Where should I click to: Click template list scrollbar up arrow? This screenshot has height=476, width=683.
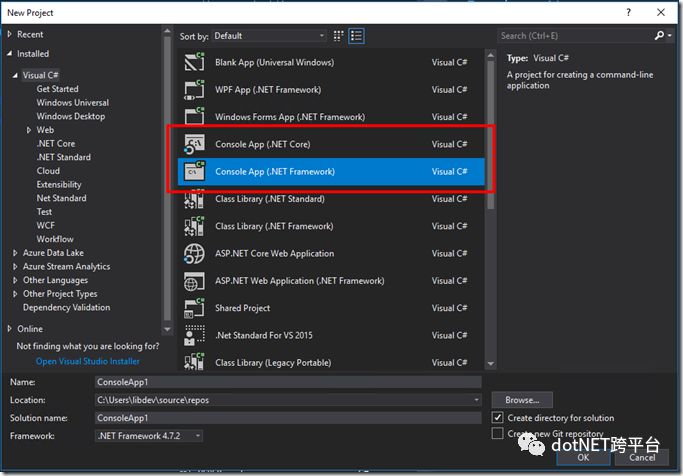tap(490, 55)
